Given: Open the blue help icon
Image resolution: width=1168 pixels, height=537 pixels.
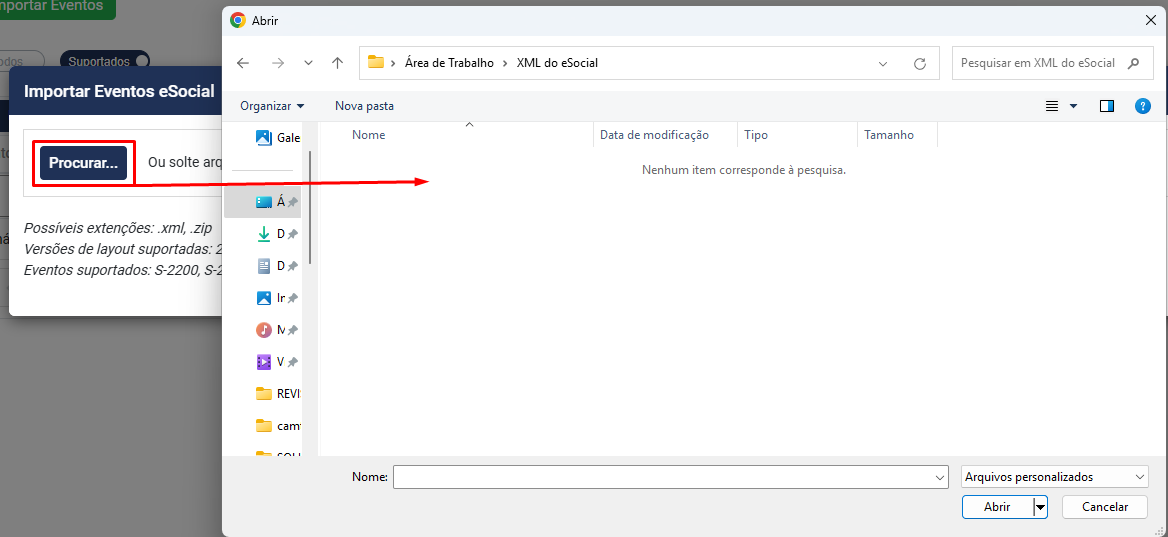Looking at the screenshot, I should (x=1143, y=106).
